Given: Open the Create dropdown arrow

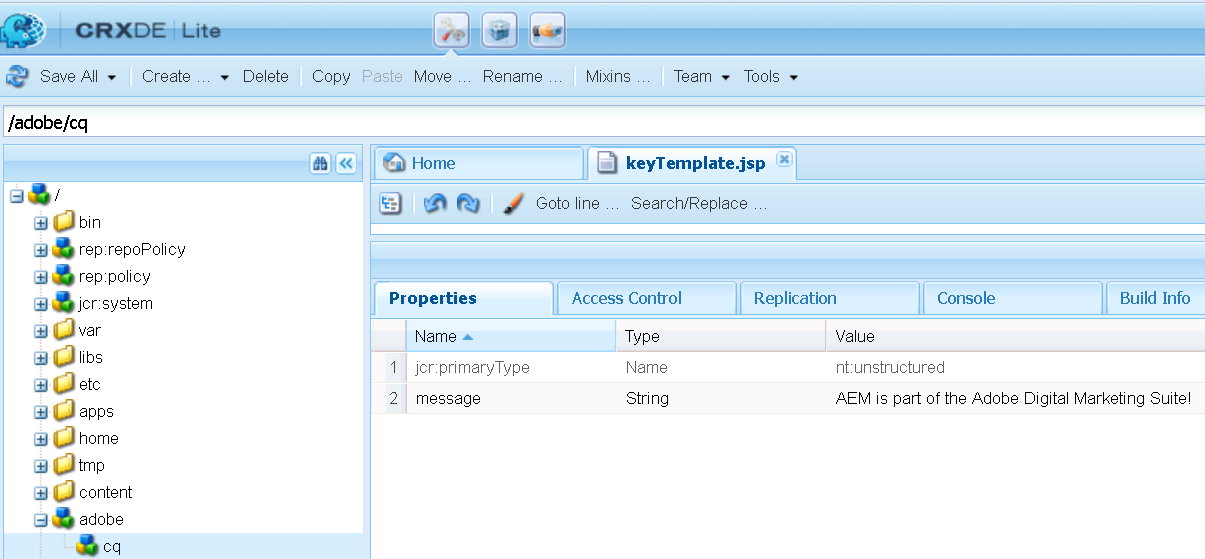Looking at the screenshot, I should [224, 77].
